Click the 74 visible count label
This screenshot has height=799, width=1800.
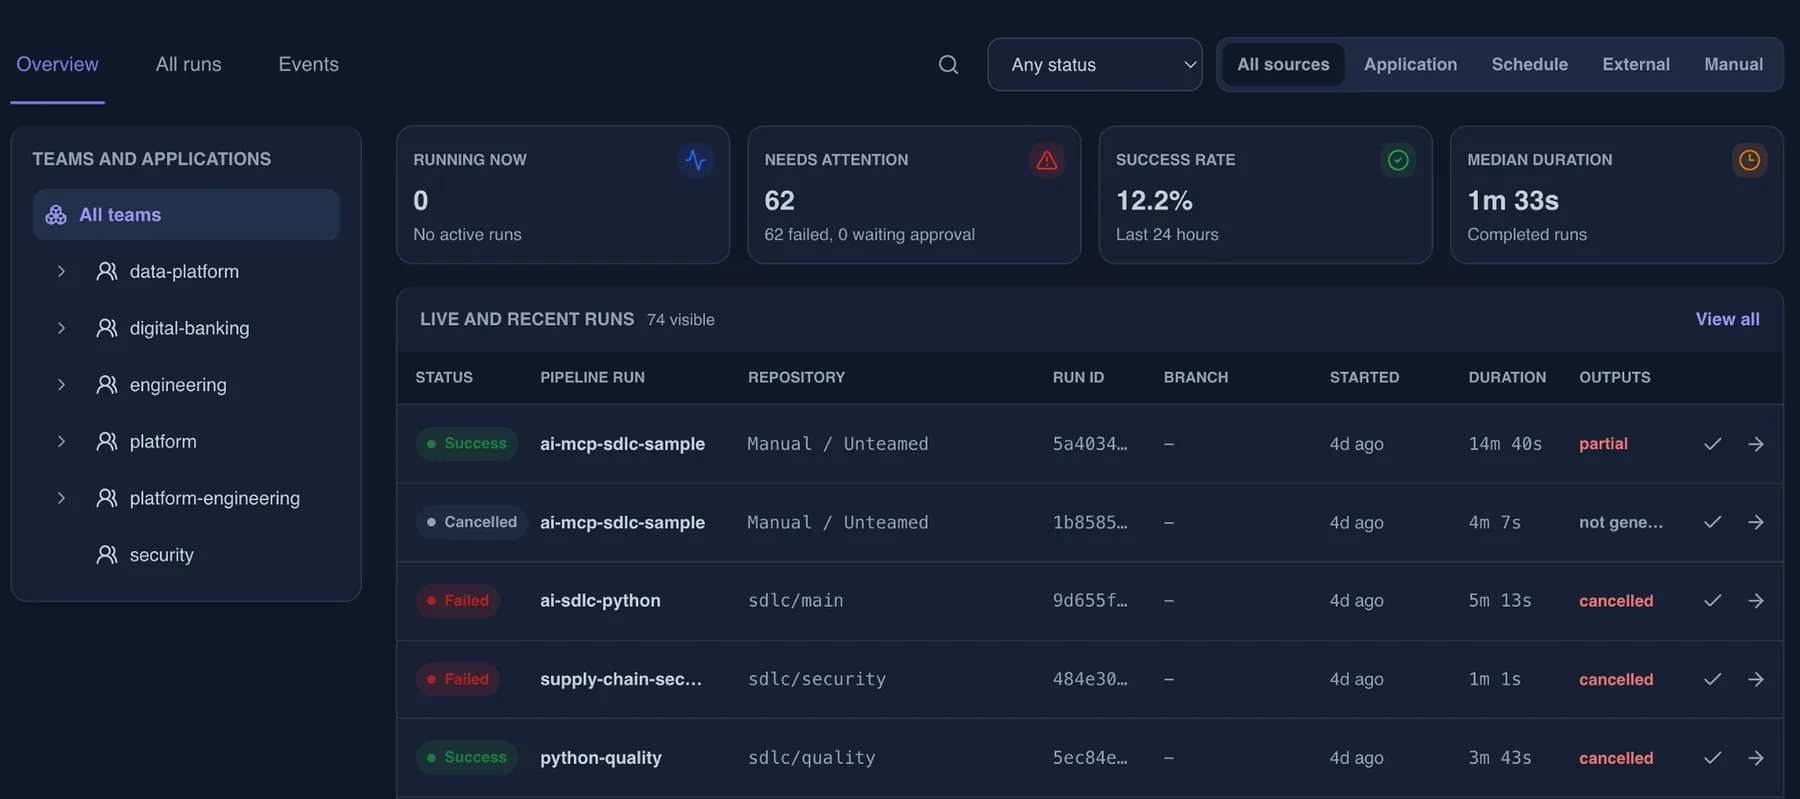pos(681,320)
